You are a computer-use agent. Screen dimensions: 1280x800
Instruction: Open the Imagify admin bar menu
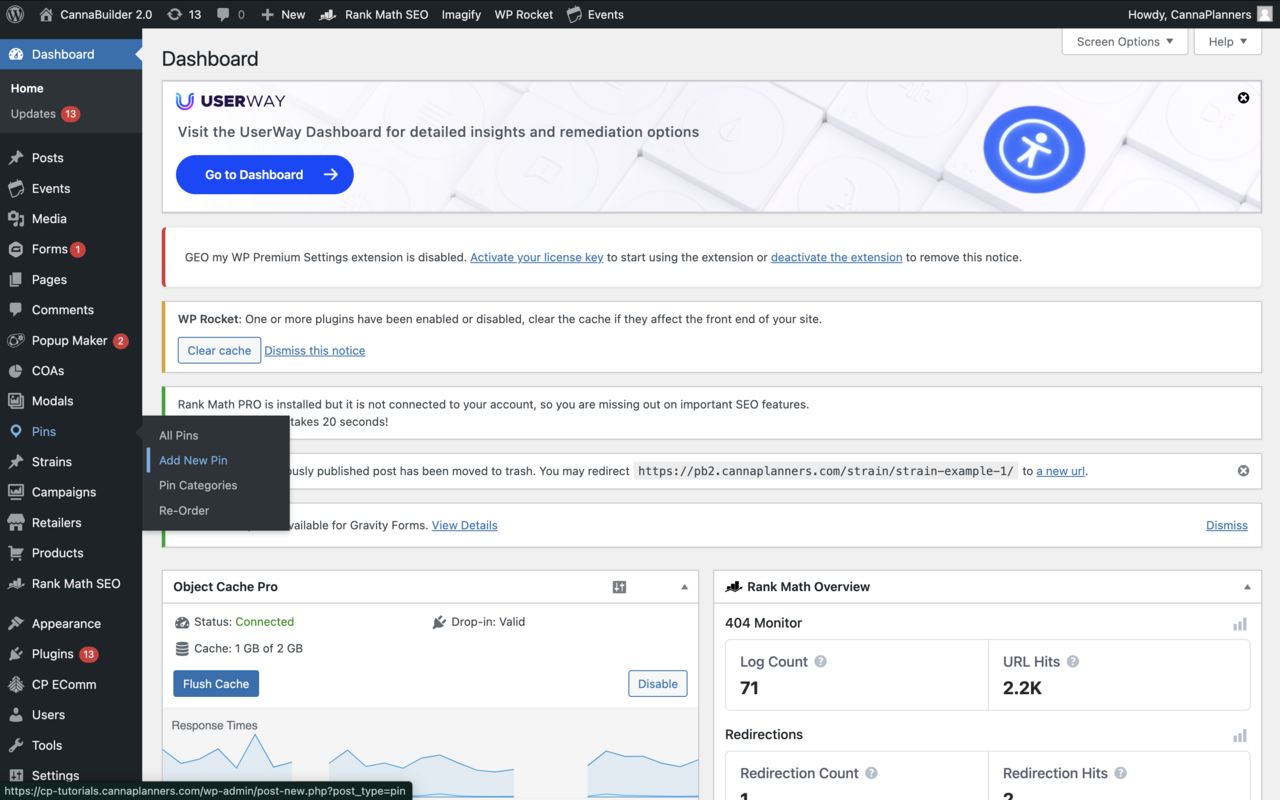click(460, 14)
